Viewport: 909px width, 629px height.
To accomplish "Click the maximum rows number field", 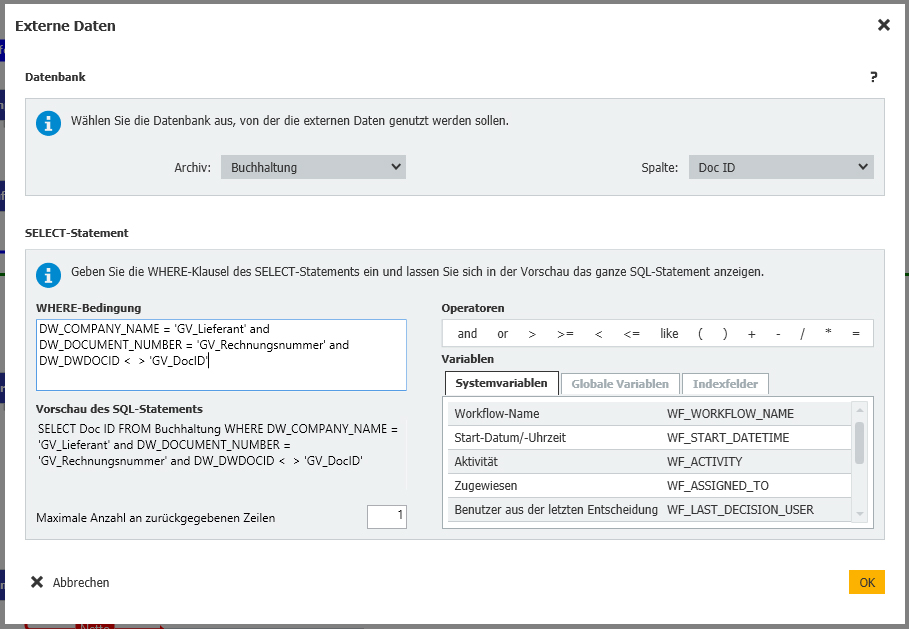I will coord(386,517).
